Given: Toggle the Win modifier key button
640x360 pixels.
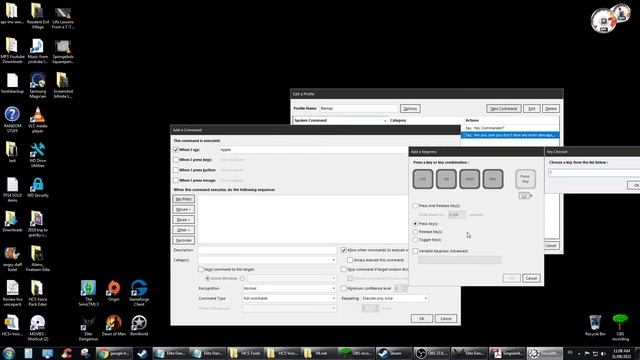Looking at the screenshot, I should click(x=493, y=179).
